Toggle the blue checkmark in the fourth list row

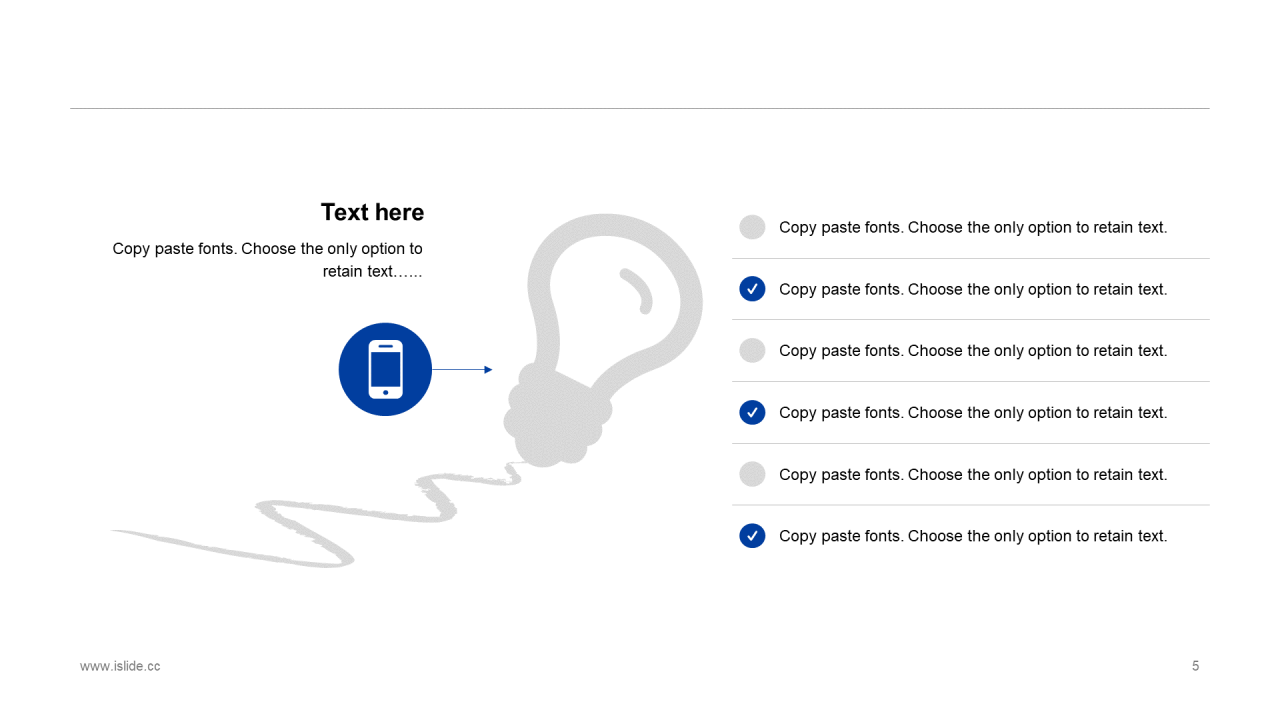[752, 412]
